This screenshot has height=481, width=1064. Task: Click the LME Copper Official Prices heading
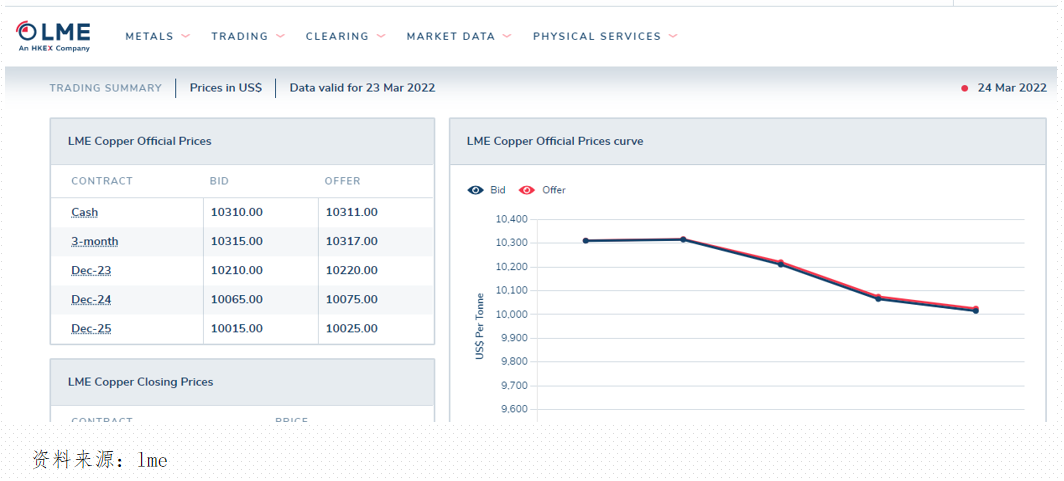click(x=140, y=142)
